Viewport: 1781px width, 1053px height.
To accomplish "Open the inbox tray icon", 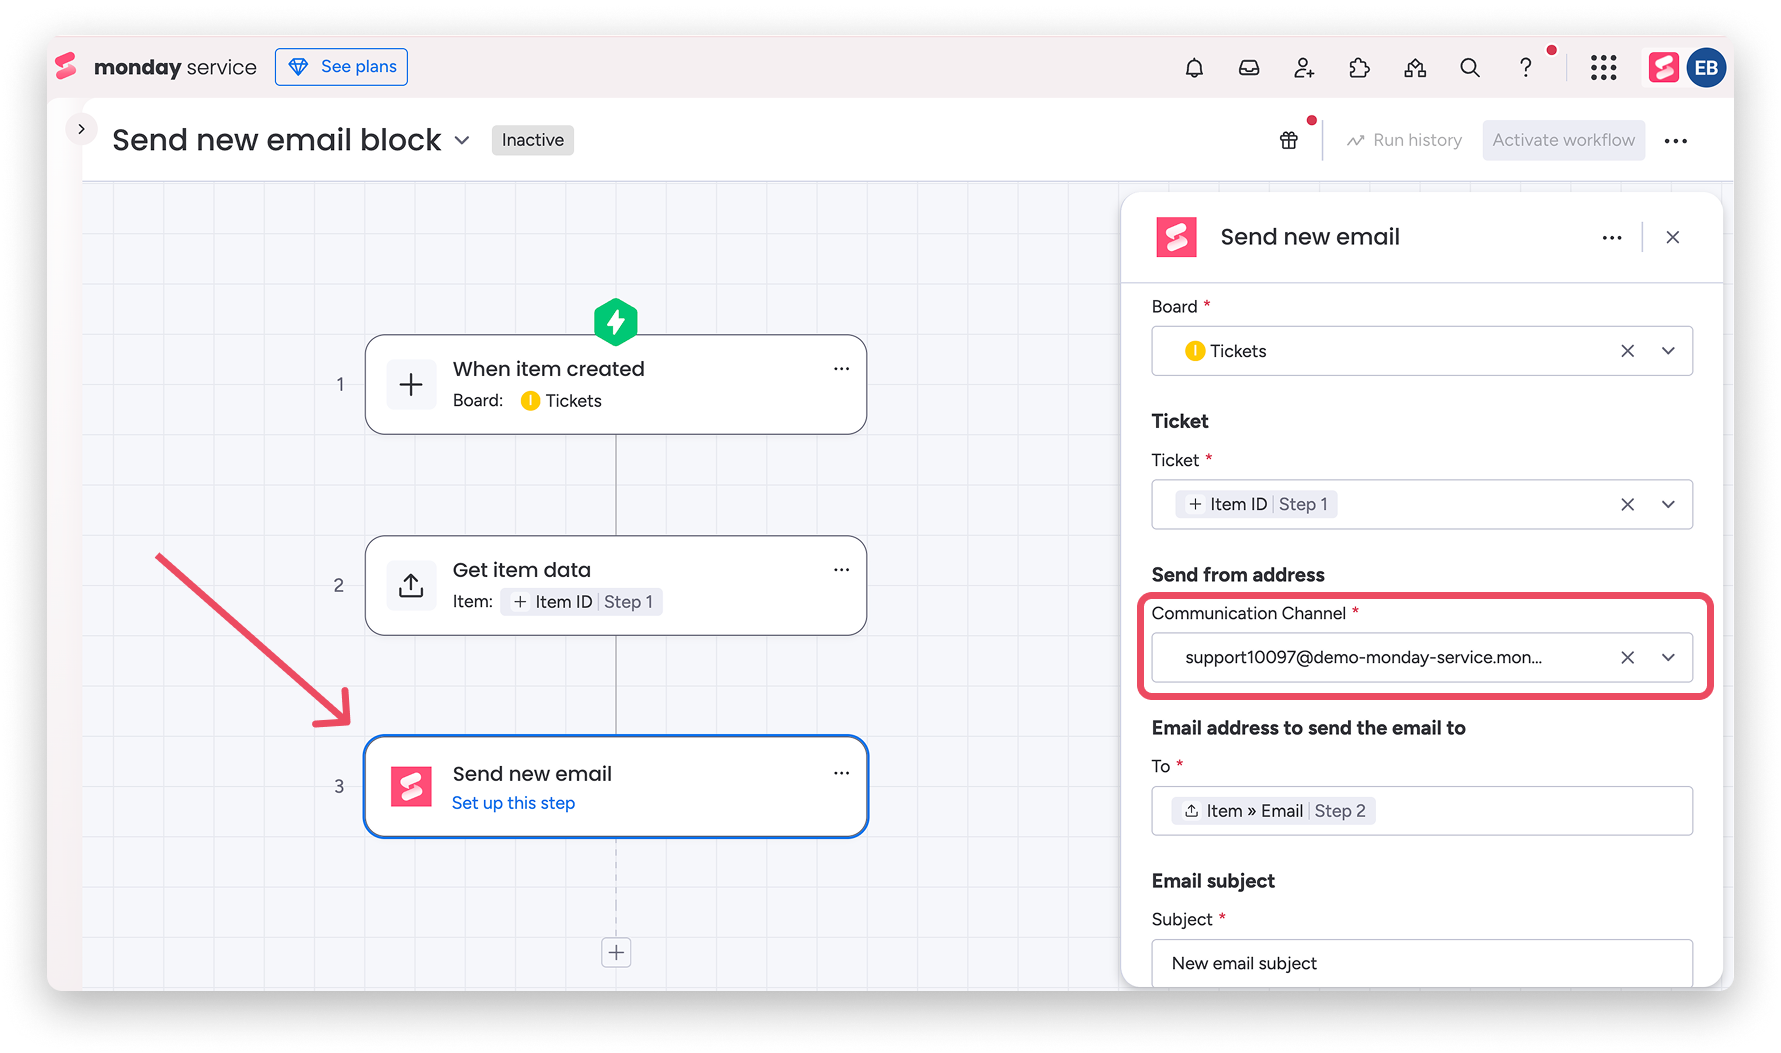I will pos(1249,68).
